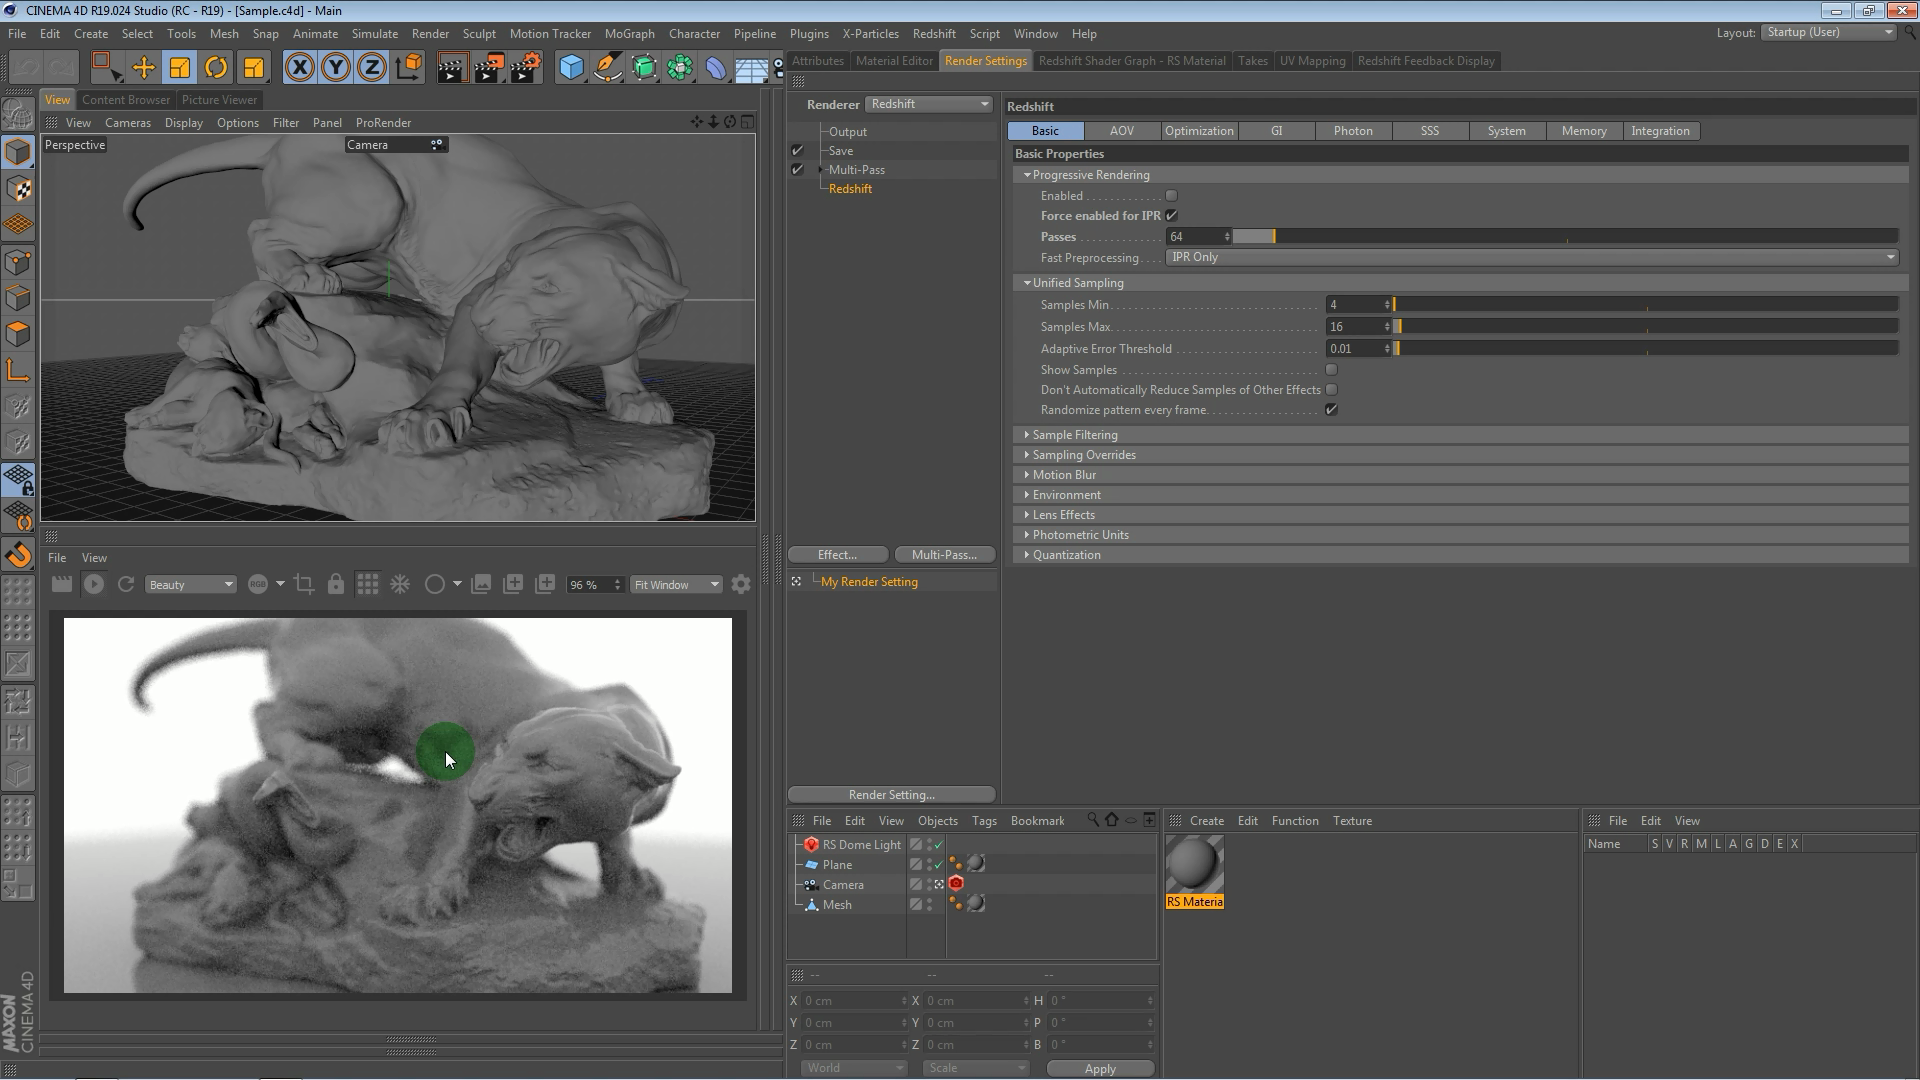Enable Progressive Rendering checkbox

pyautogui.click(x=1171, y=196)
